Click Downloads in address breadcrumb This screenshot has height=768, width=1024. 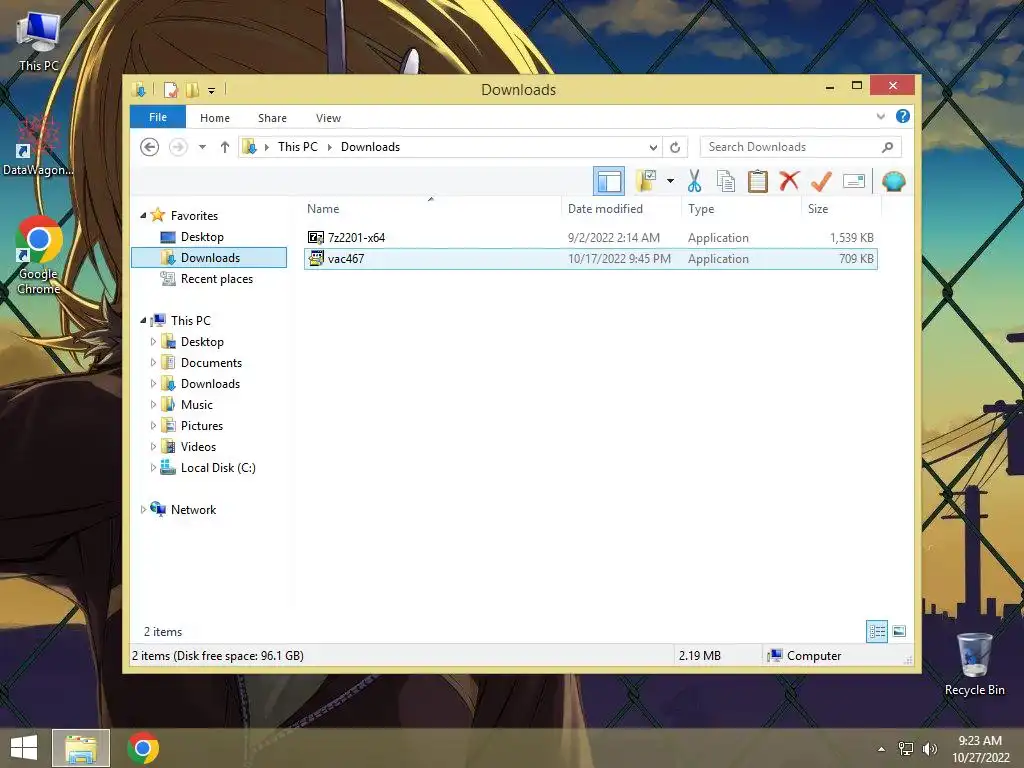pos(370,147)
